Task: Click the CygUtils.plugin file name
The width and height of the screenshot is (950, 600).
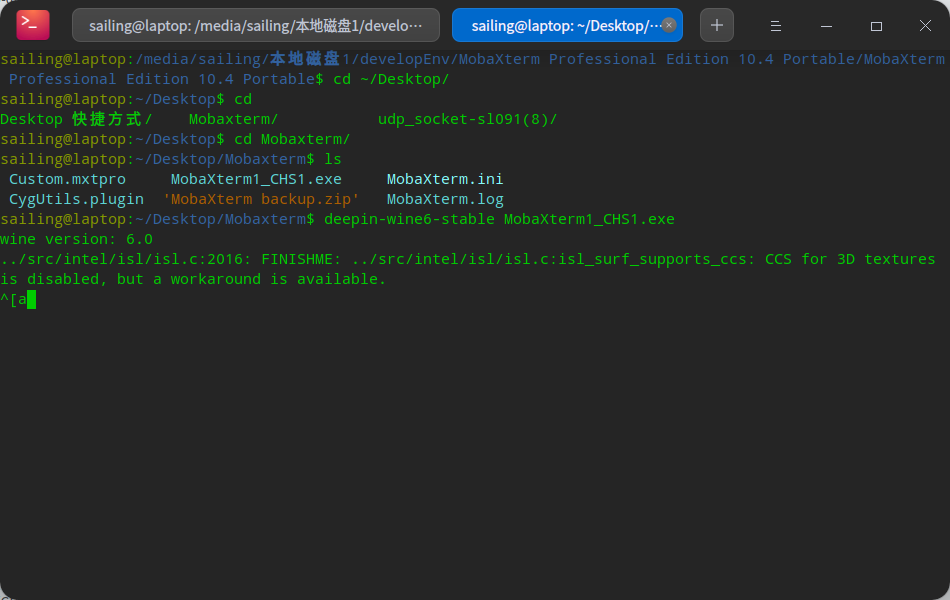Action: coord(76,199)
